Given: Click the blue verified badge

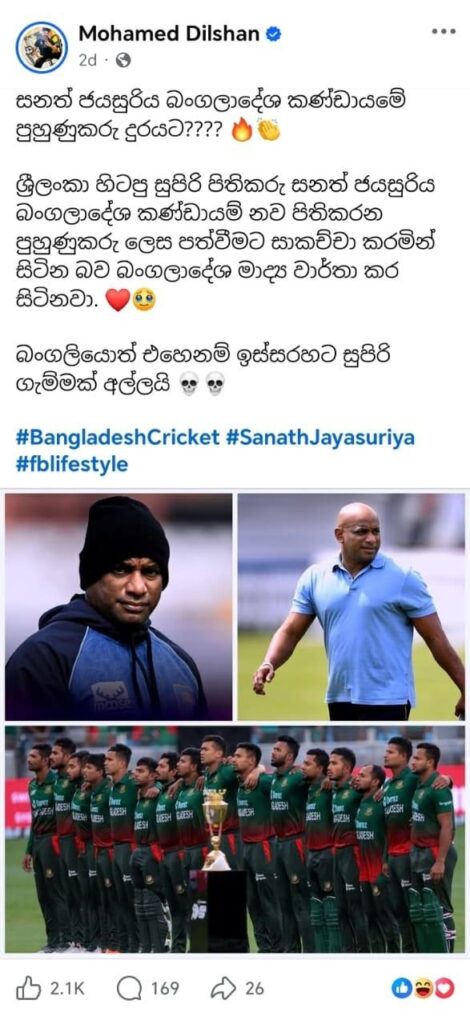Looking at the screenshot, I should pyautogui.click(x=274, y=35).
